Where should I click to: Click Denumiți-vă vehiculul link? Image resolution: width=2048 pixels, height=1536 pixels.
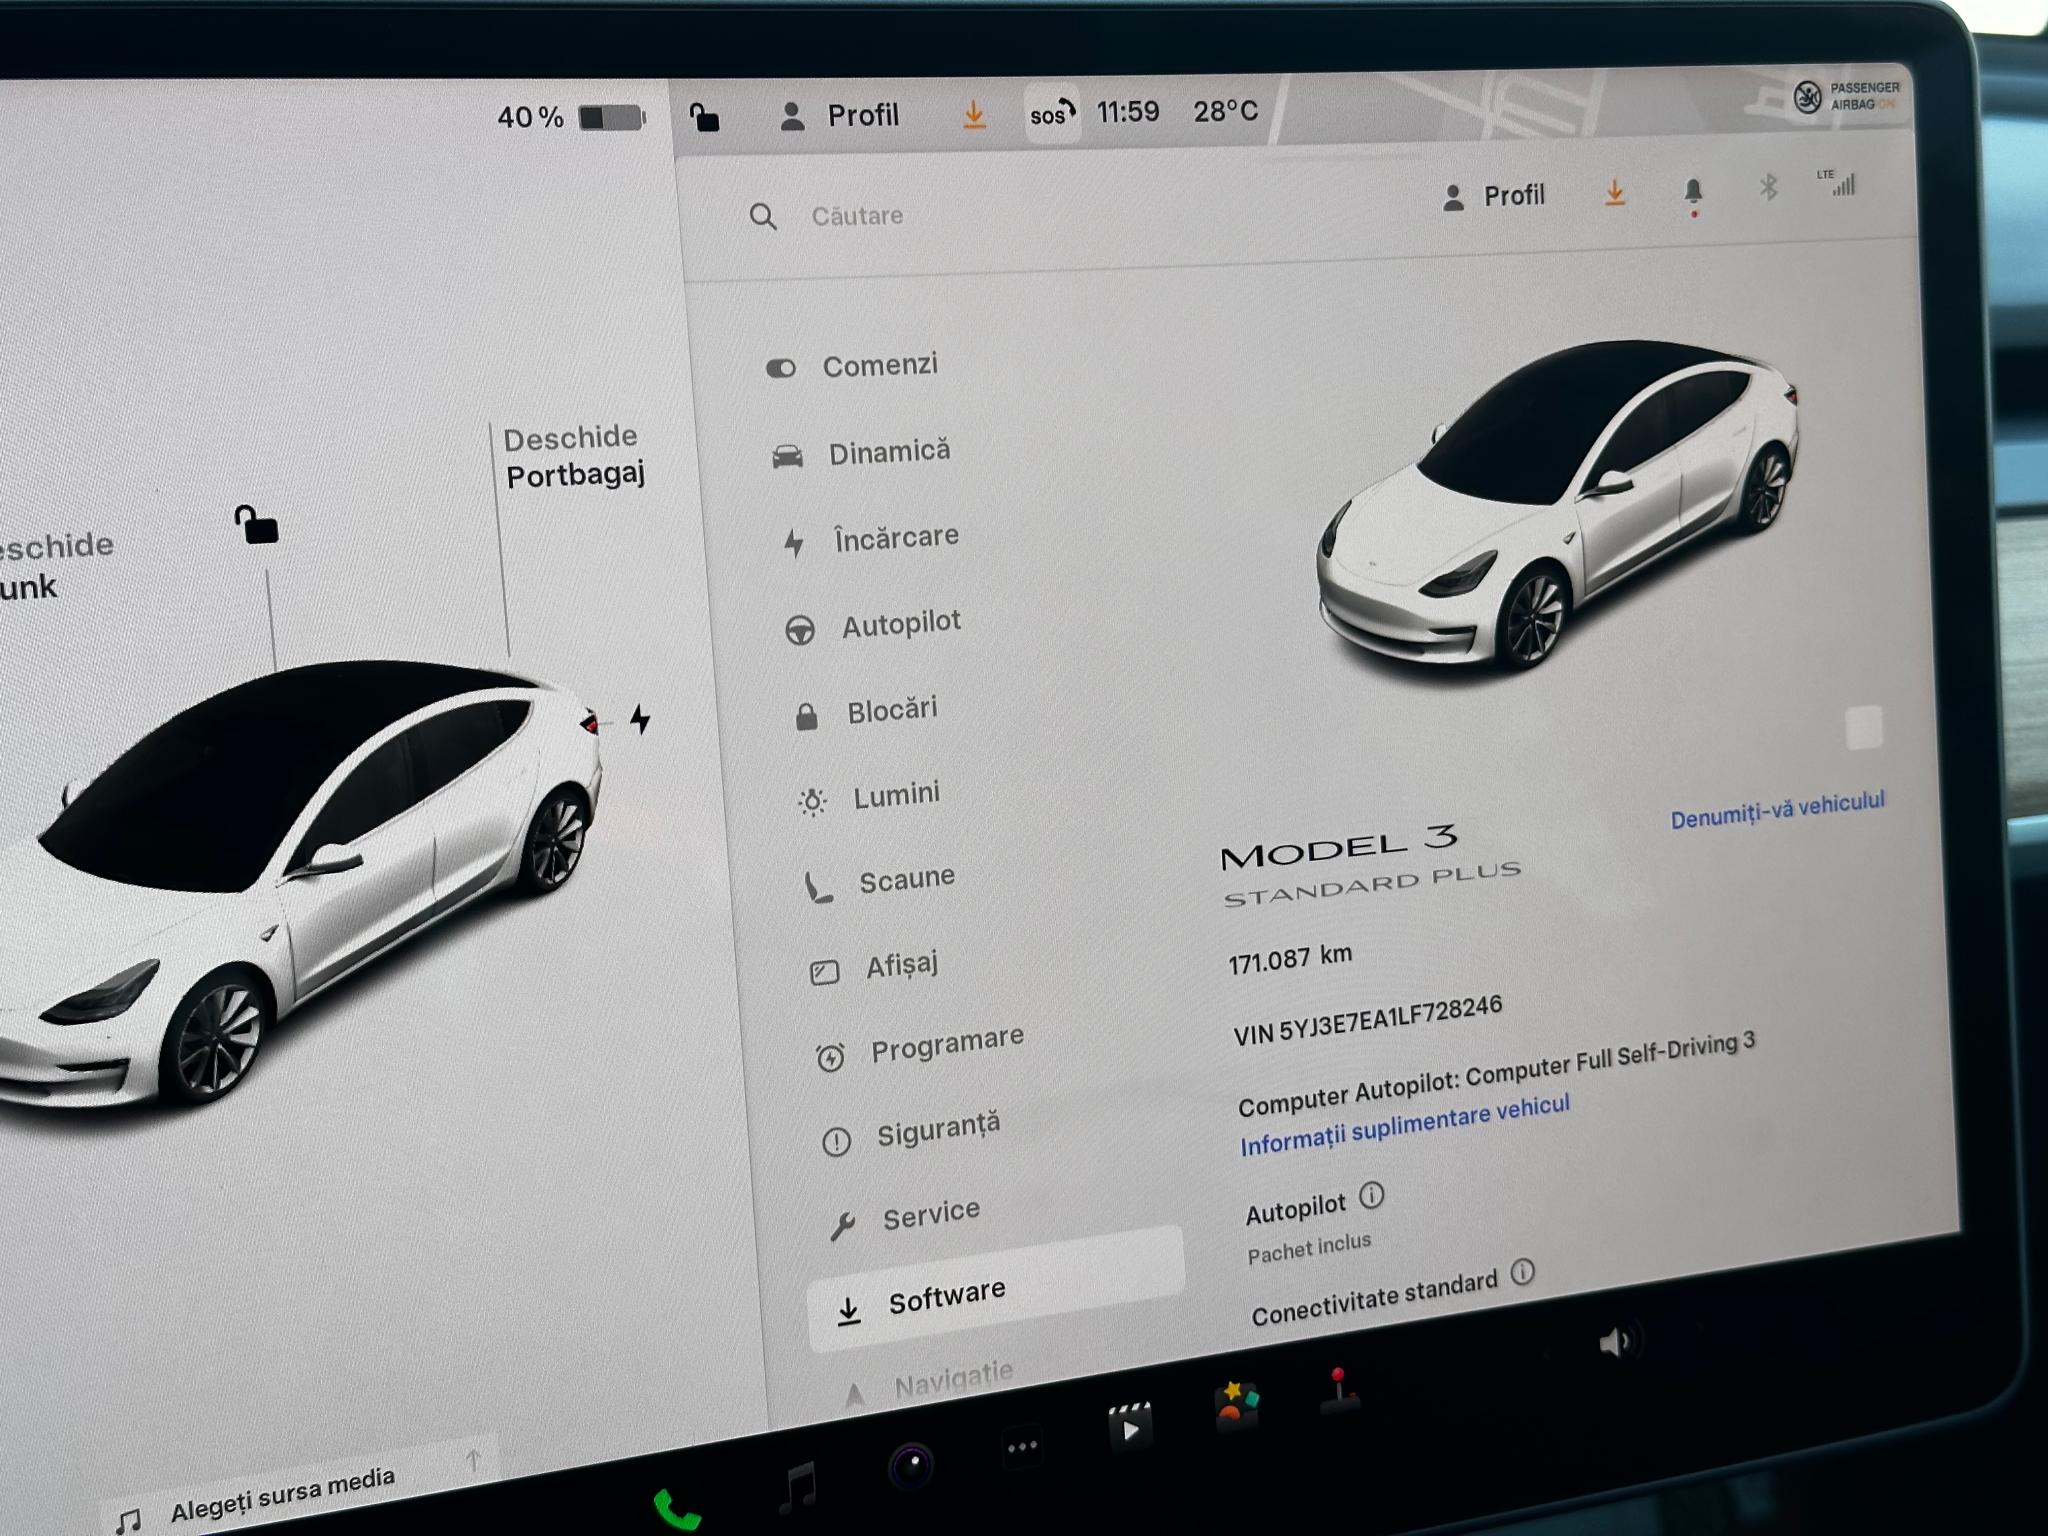[1777, 810]
